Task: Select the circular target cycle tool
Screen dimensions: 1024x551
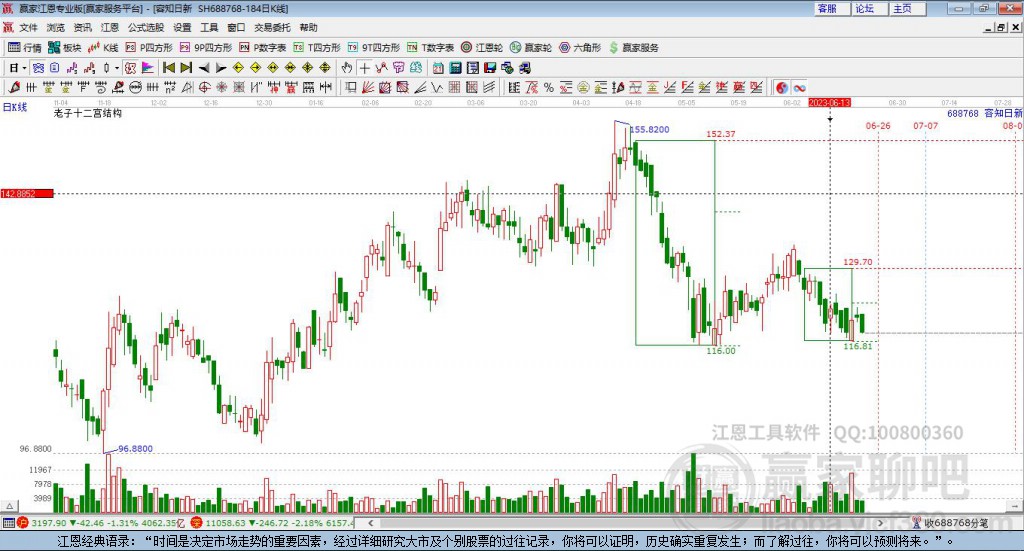Action: pos(204,87)
